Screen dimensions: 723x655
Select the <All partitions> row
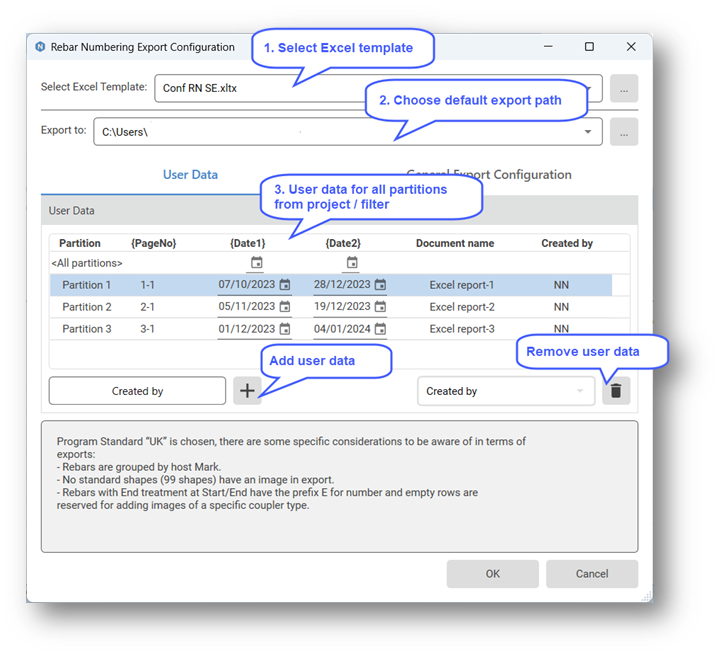point(339,263)
